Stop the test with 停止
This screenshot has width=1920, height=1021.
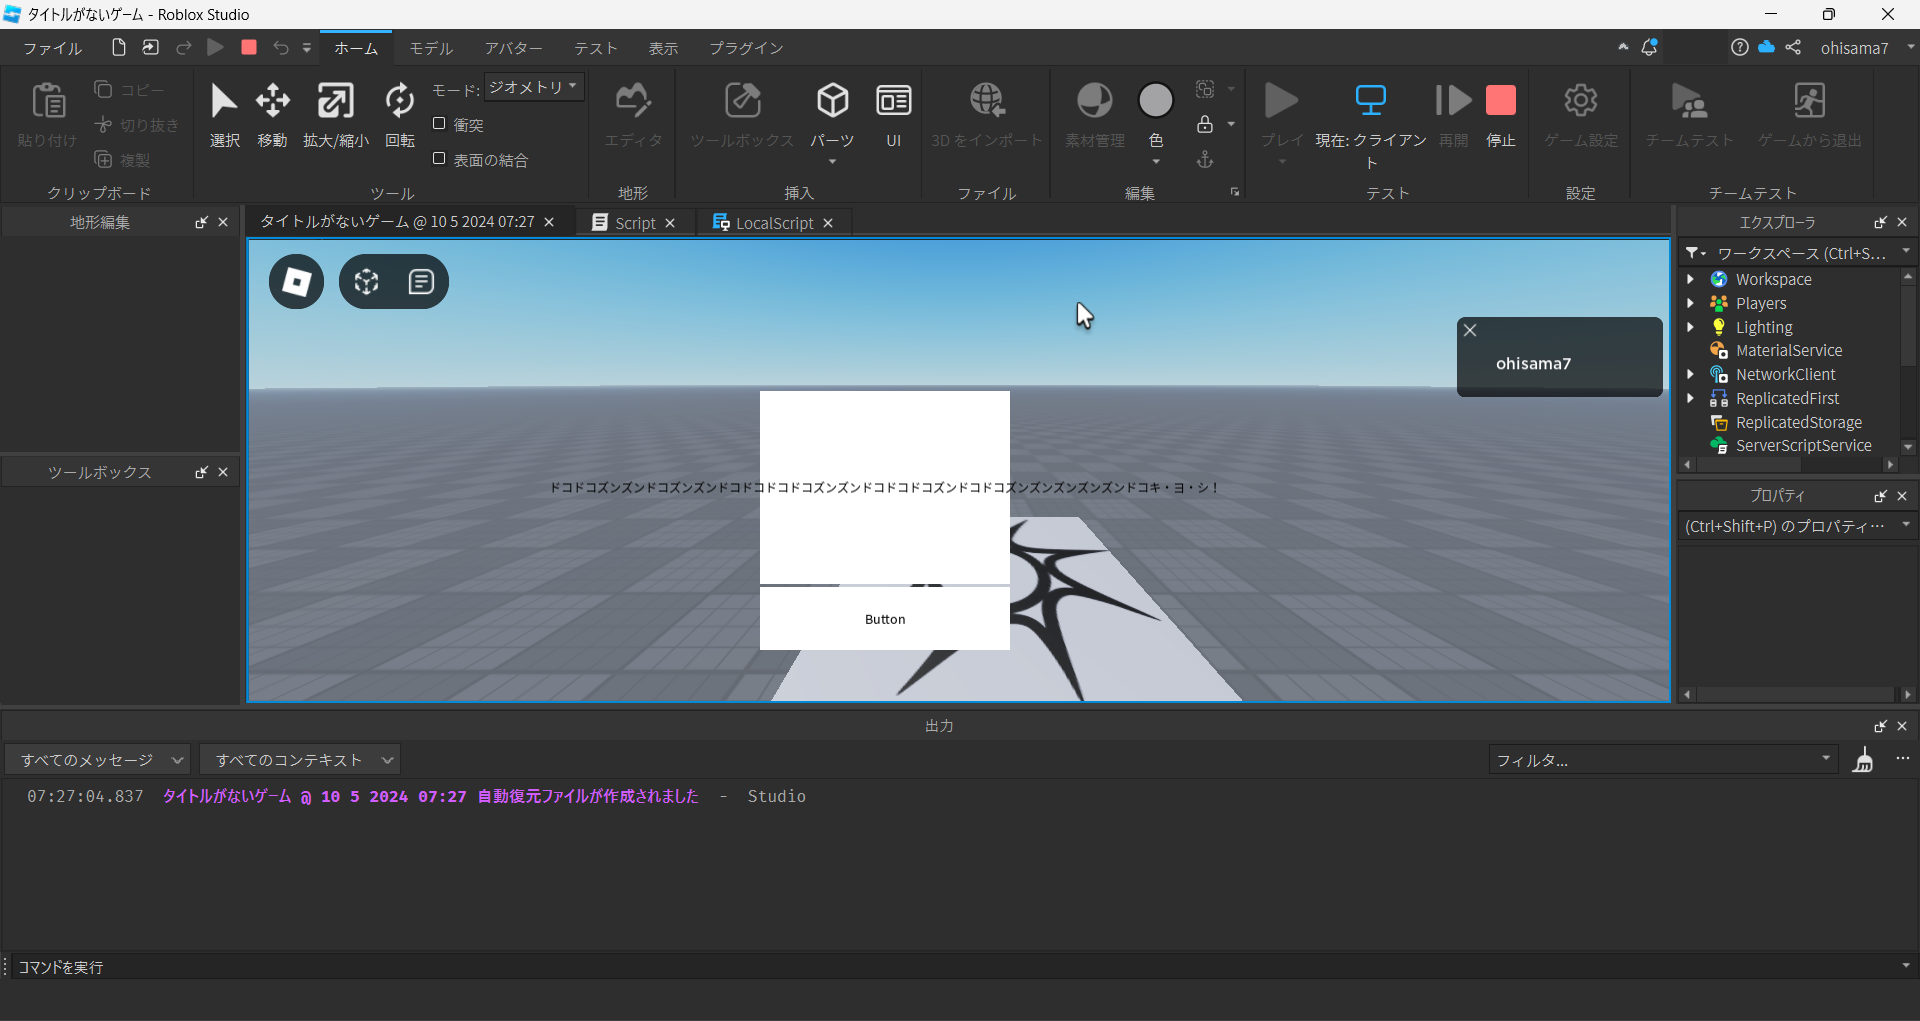coord(1501,115)
